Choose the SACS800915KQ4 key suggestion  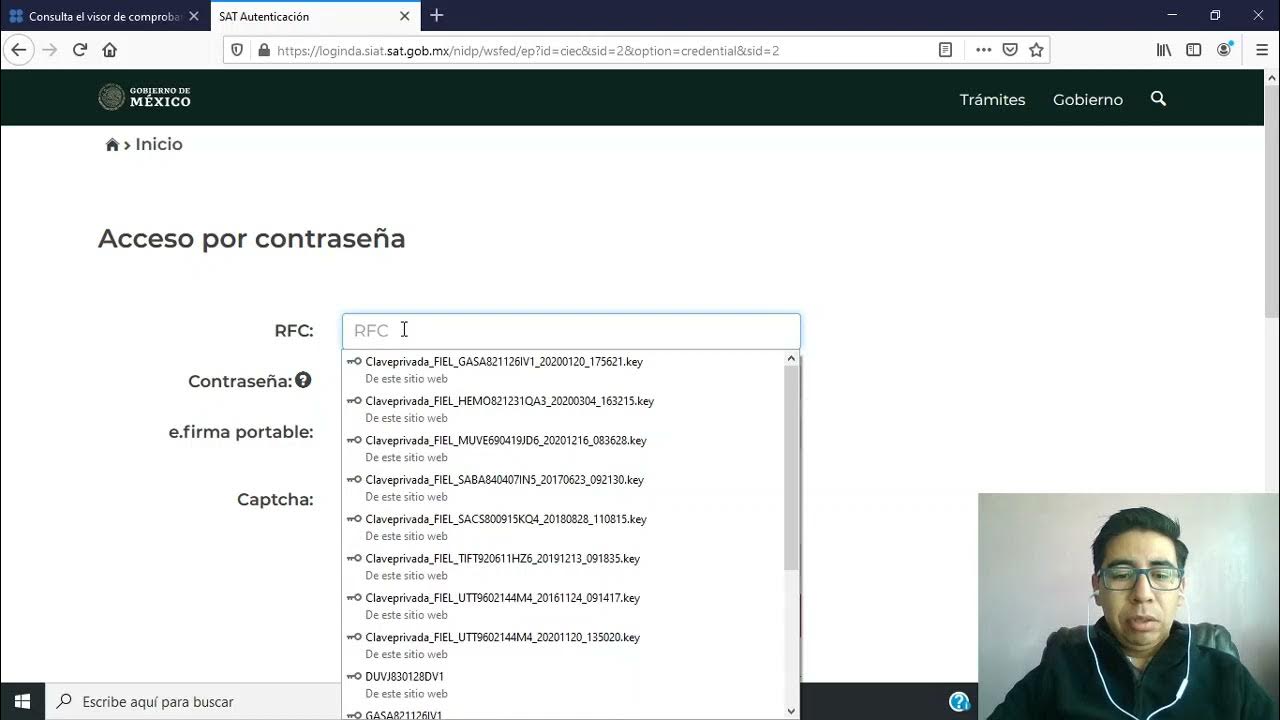[x=563, y=527]
